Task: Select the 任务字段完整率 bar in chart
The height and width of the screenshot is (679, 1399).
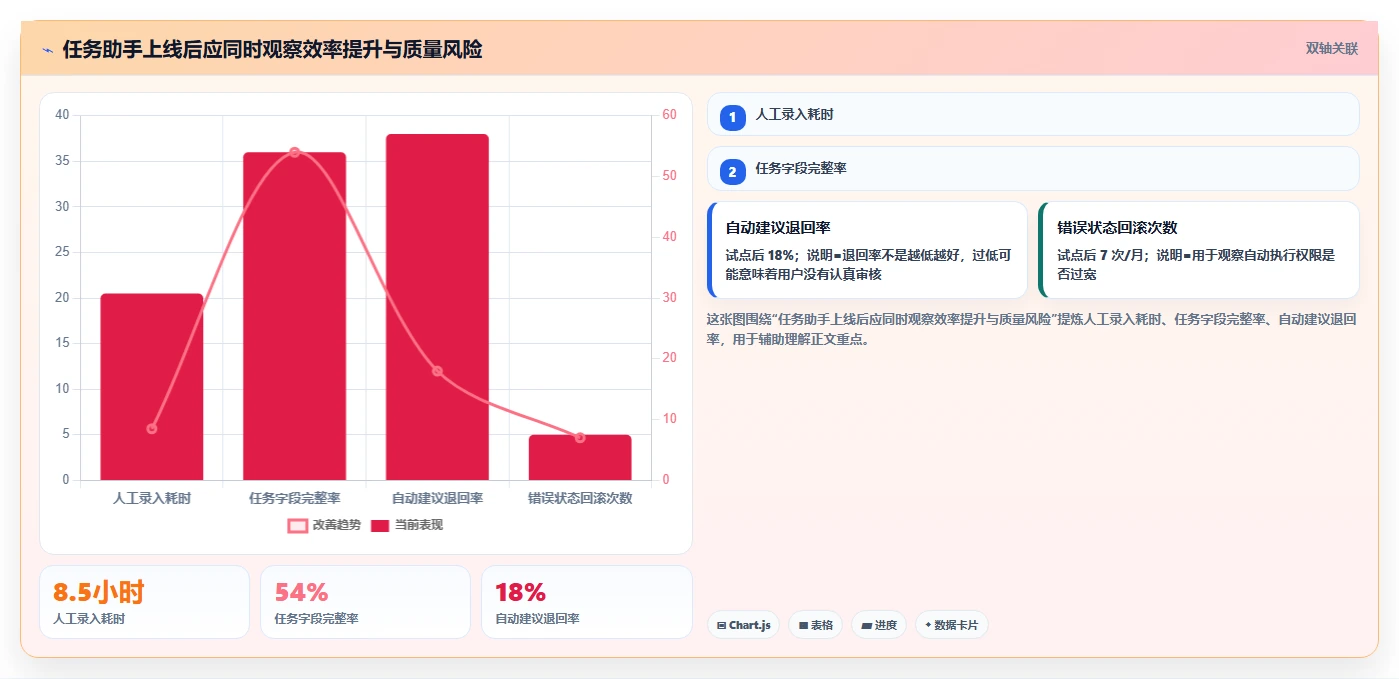Action: pos(294,316)
